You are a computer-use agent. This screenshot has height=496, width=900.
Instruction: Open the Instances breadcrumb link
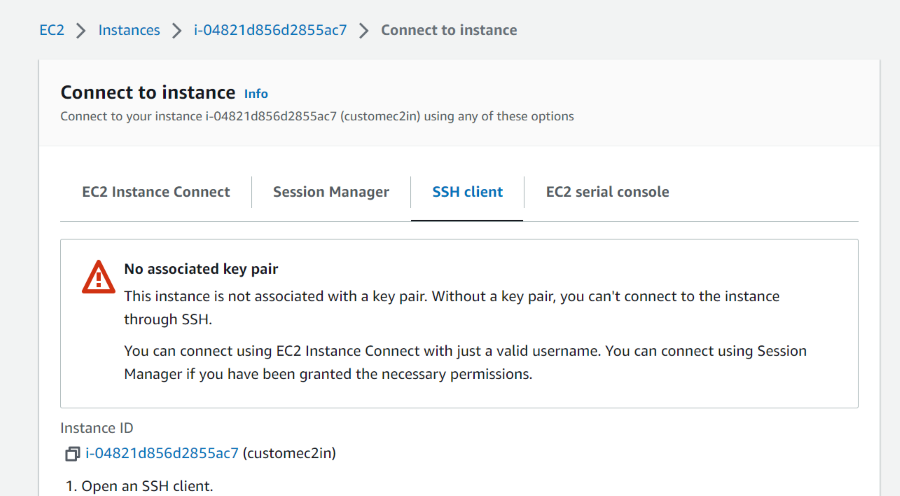(x=129, y=30)
